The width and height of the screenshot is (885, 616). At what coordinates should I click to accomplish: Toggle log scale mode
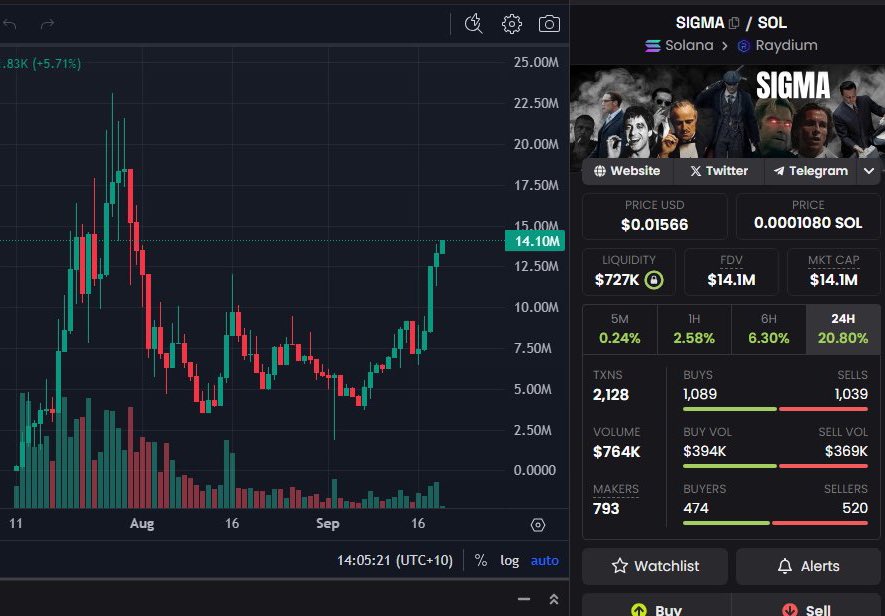pos(510,560)
